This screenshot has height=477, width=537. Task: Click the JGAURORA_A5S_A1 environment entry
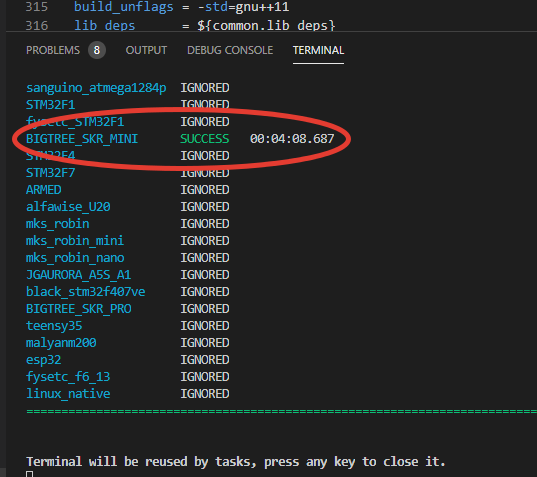(78, 275)
